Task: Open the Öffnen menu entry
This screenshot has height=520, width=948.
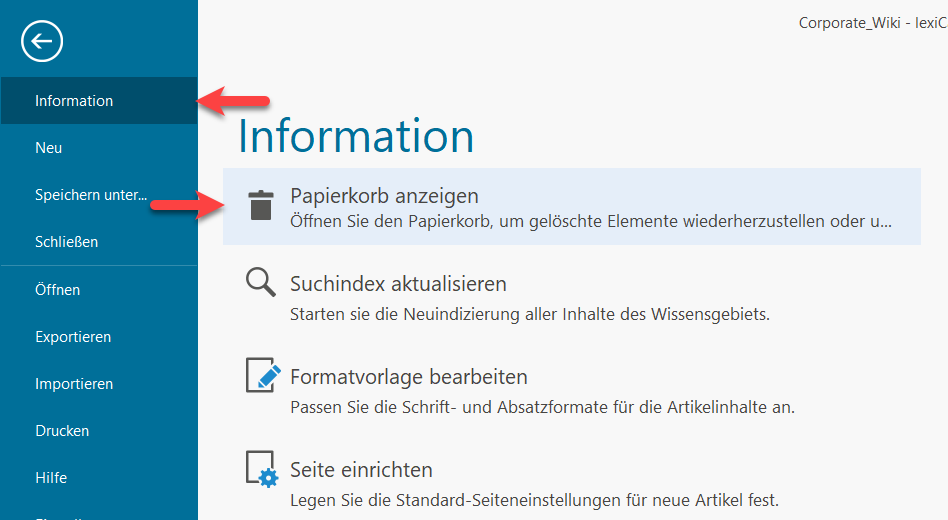Action: 57,290
